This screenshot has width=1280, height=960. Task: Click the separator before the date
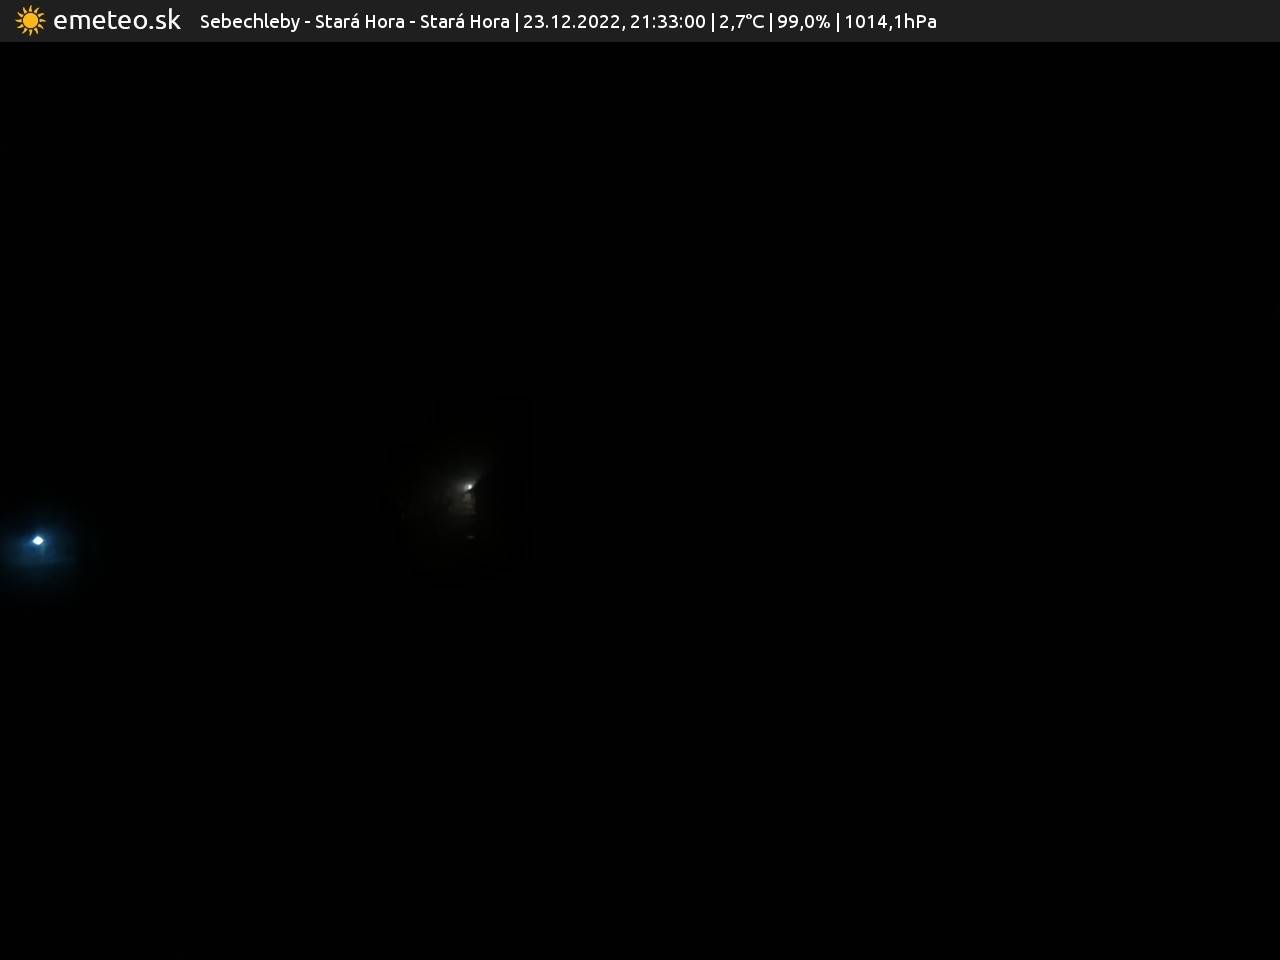coord(516,22)
